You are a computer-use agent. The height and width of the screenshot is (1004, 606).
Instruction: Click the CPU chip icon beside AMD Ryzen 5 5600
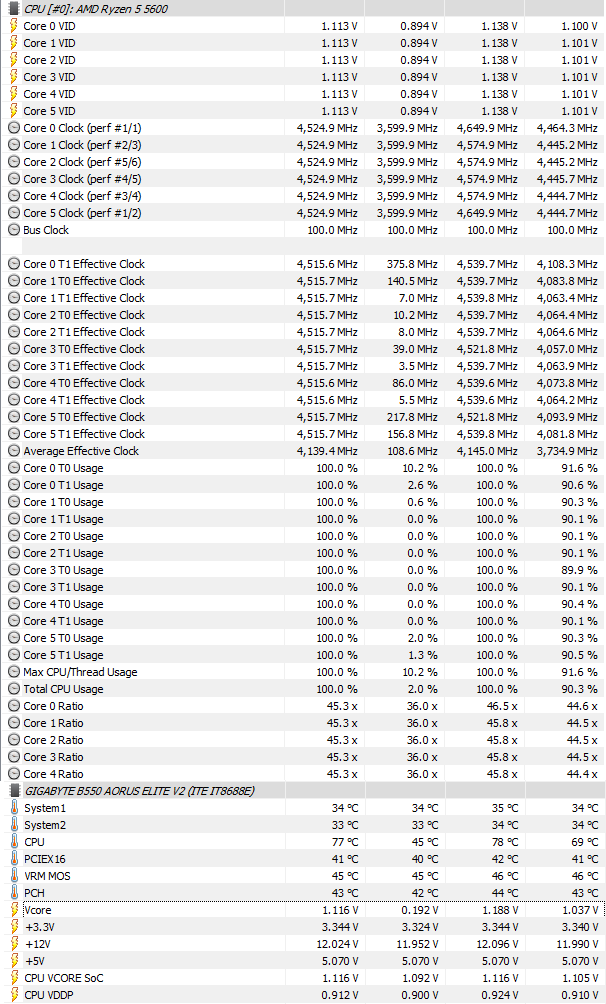pyautogui.click(x=13, y=9)
